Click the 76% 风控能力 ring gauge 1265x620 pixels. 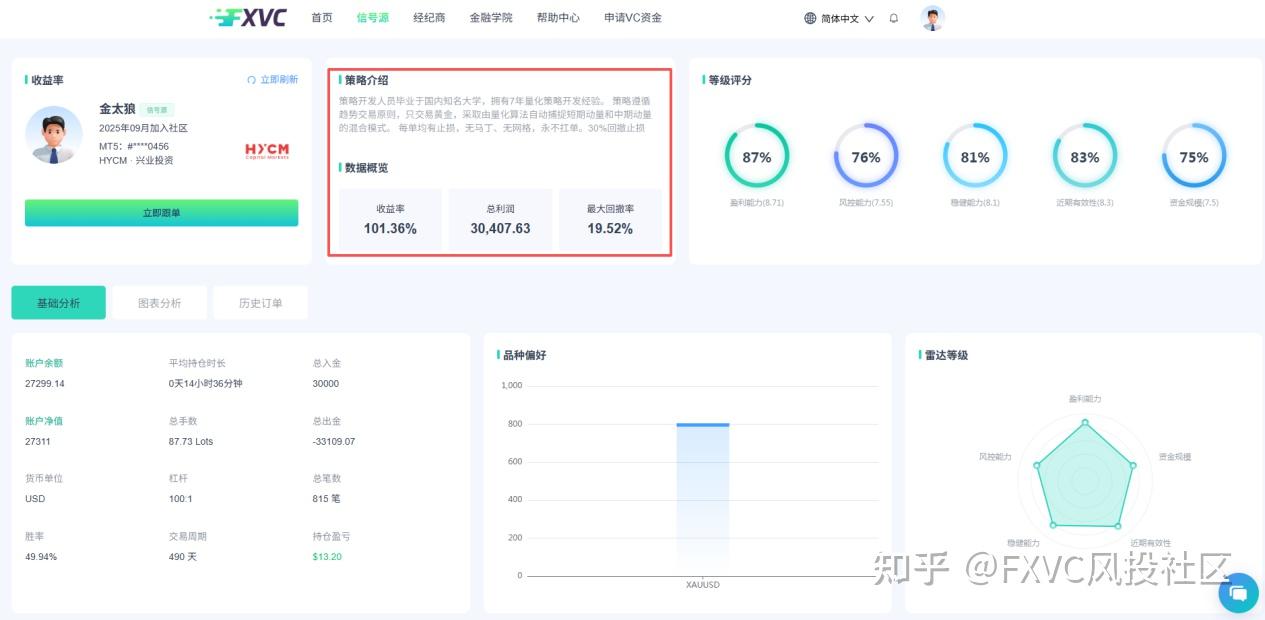click(866, 156)
